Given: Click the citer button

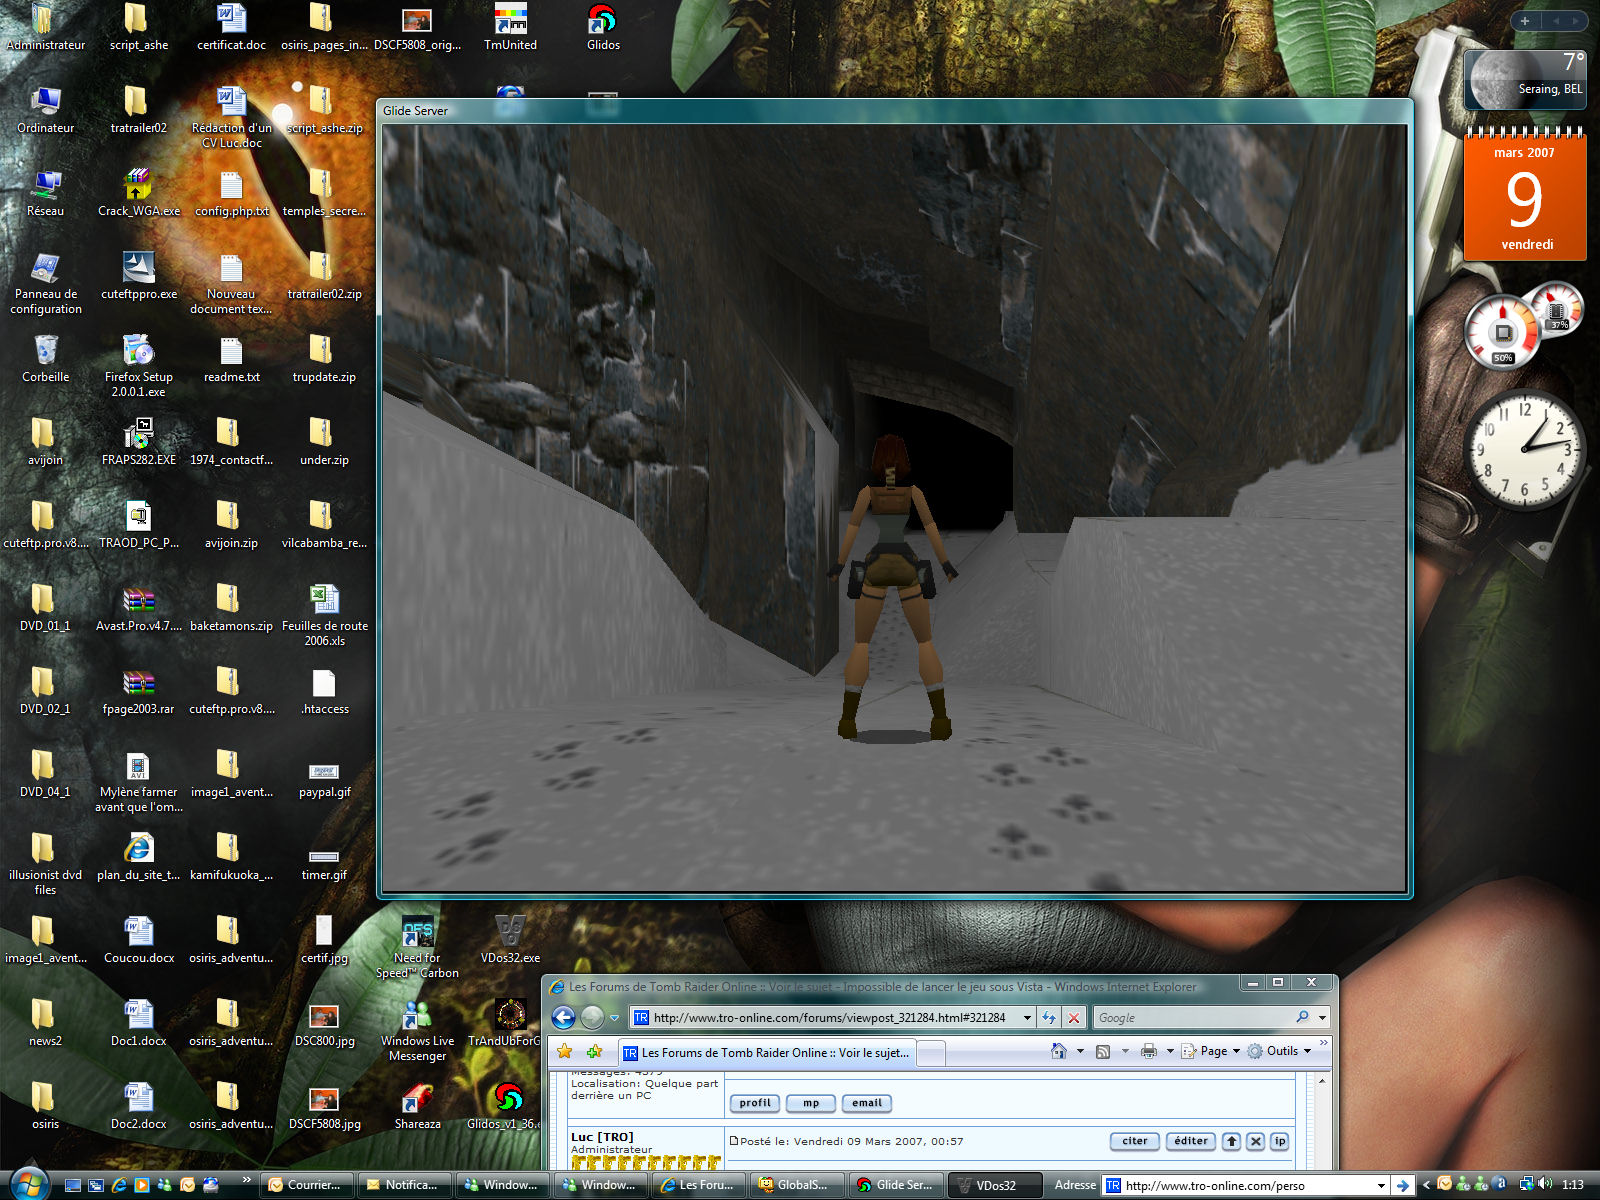Looking at the screenshot, I should pos(1135,1141).
